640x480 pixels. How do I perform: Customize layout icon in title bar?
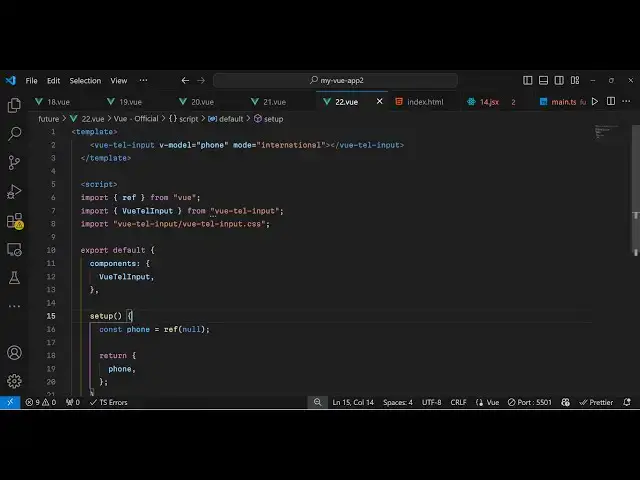coord(575,80)
